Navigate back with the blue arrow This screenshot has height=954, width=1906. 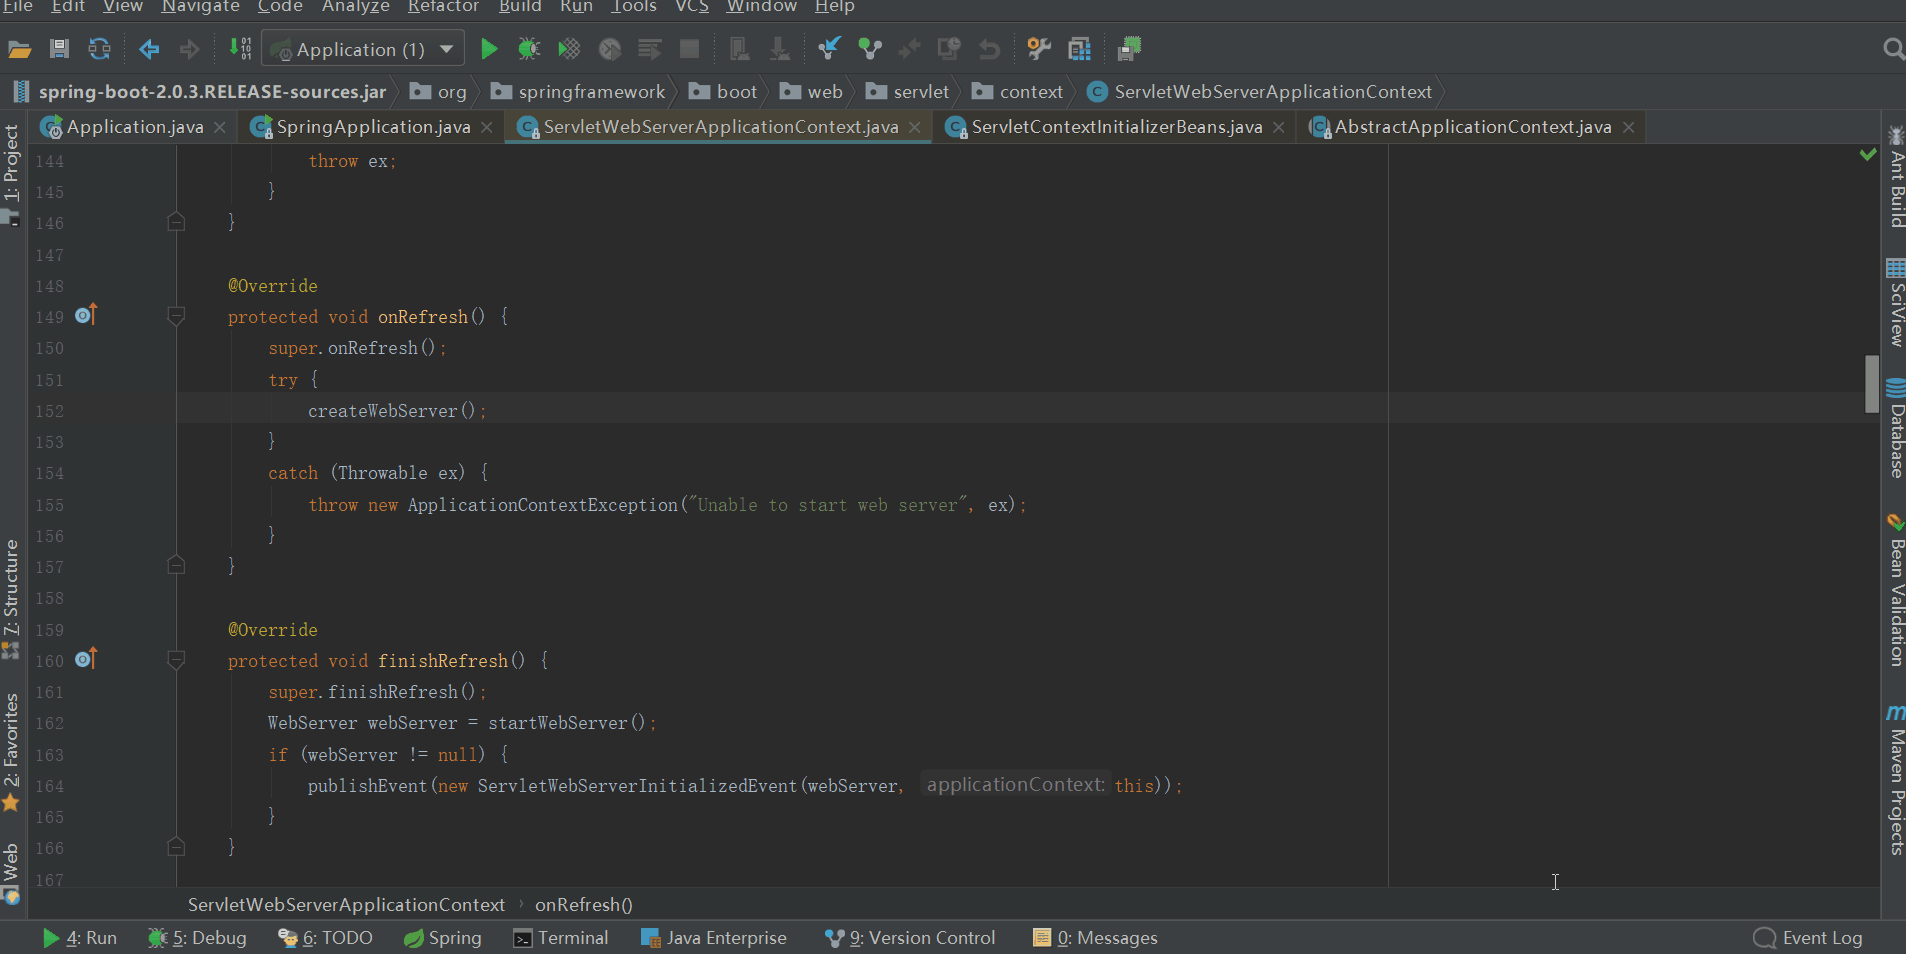(x=149, y=49)
